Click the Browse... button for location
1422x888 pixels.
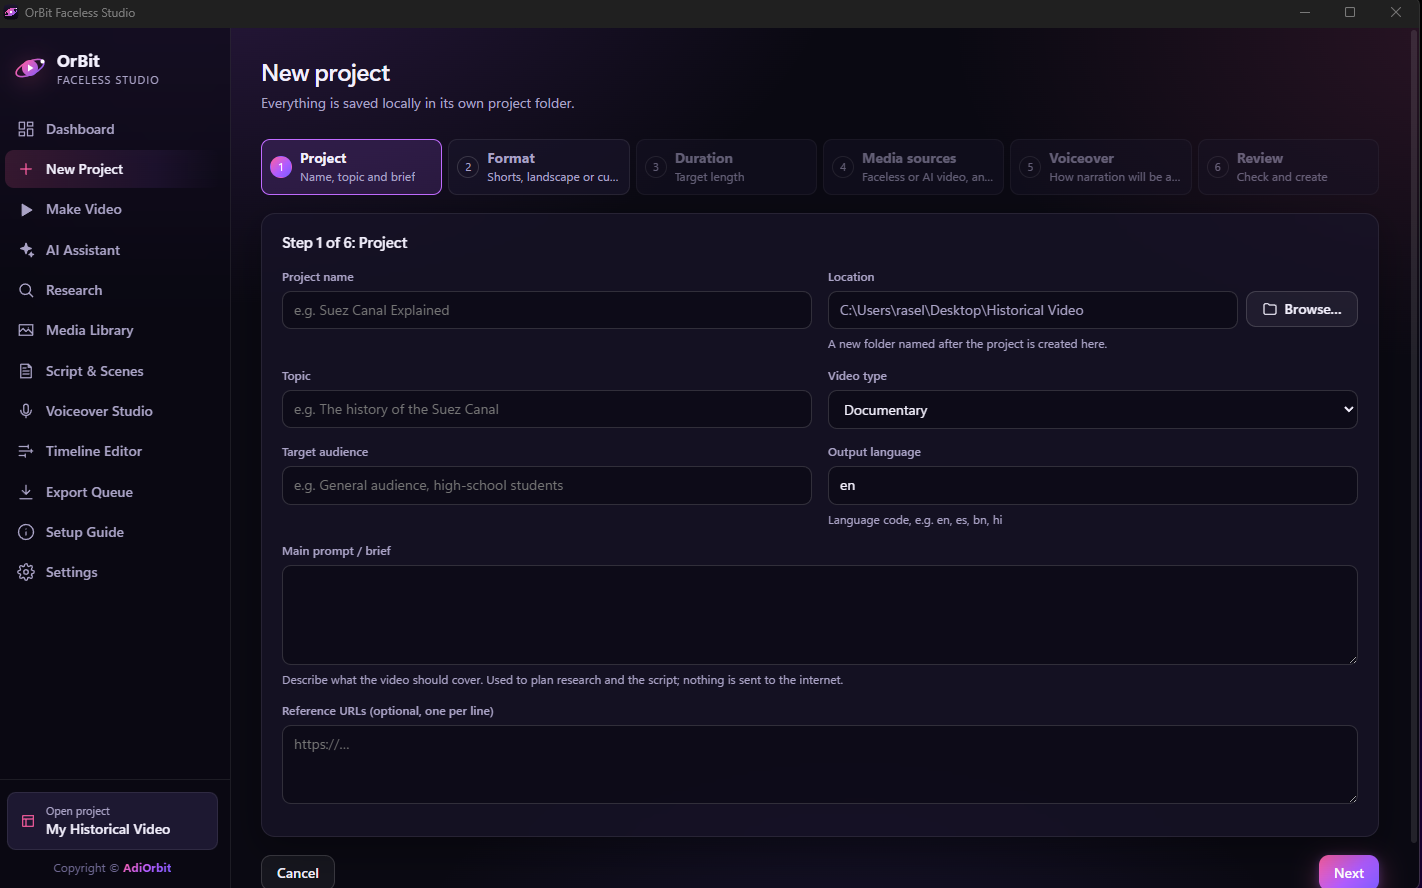(1301, 310)
